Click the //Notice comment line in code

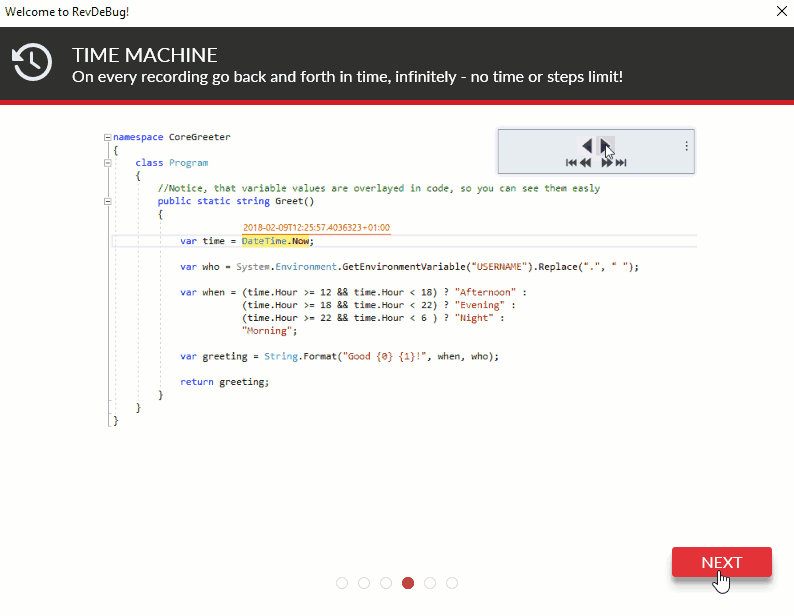379,188
